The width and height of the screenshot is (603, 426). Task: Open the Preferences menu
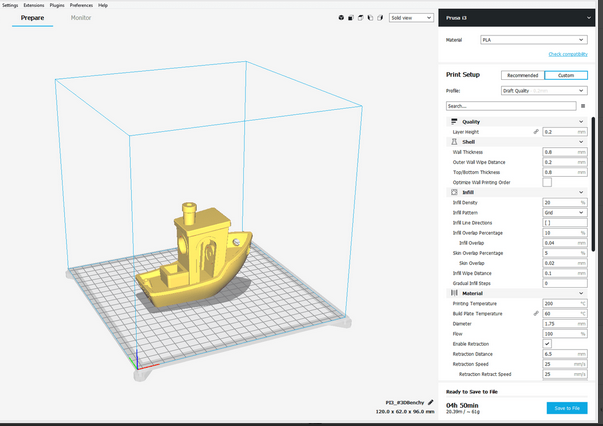pos(81,5)
